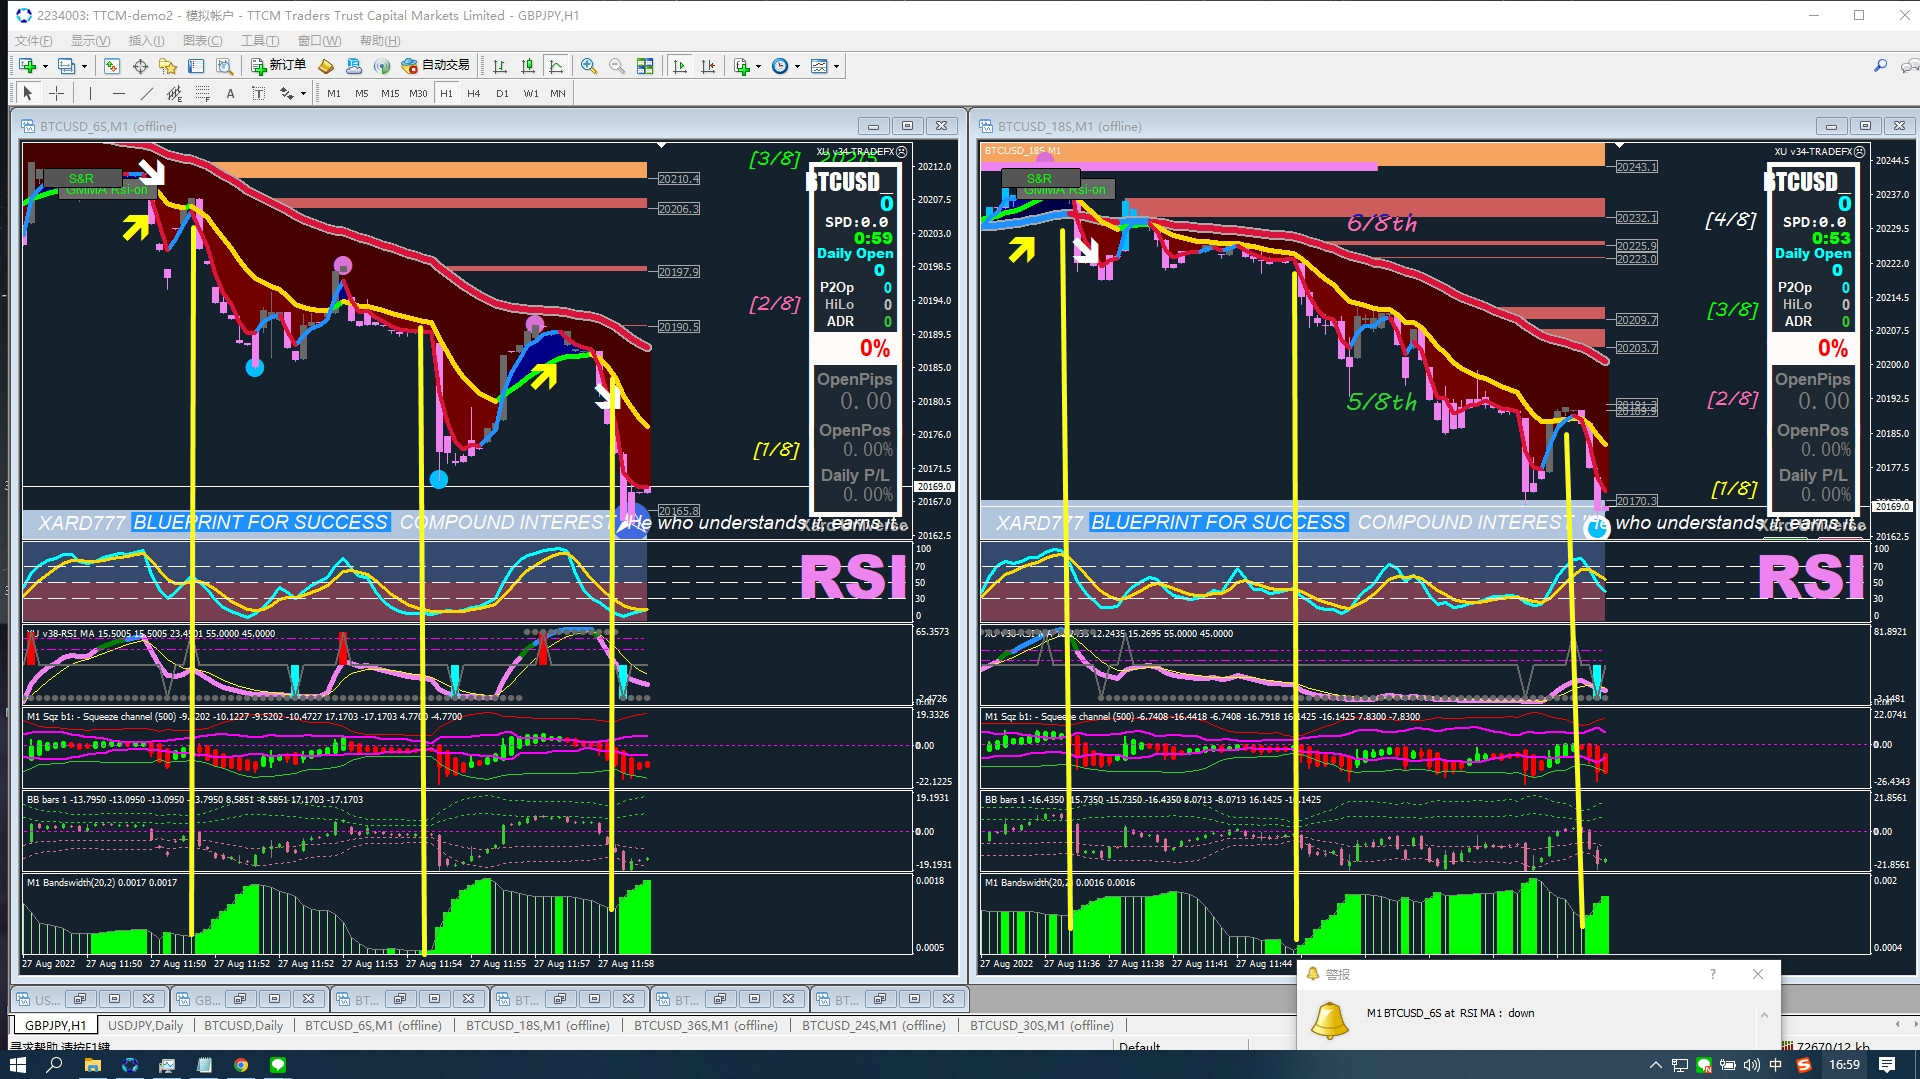Viewport: 1920px width, 1079px height.
Task: Click S&R button on BTCUSD_6S chart
Action: [81, 178]
